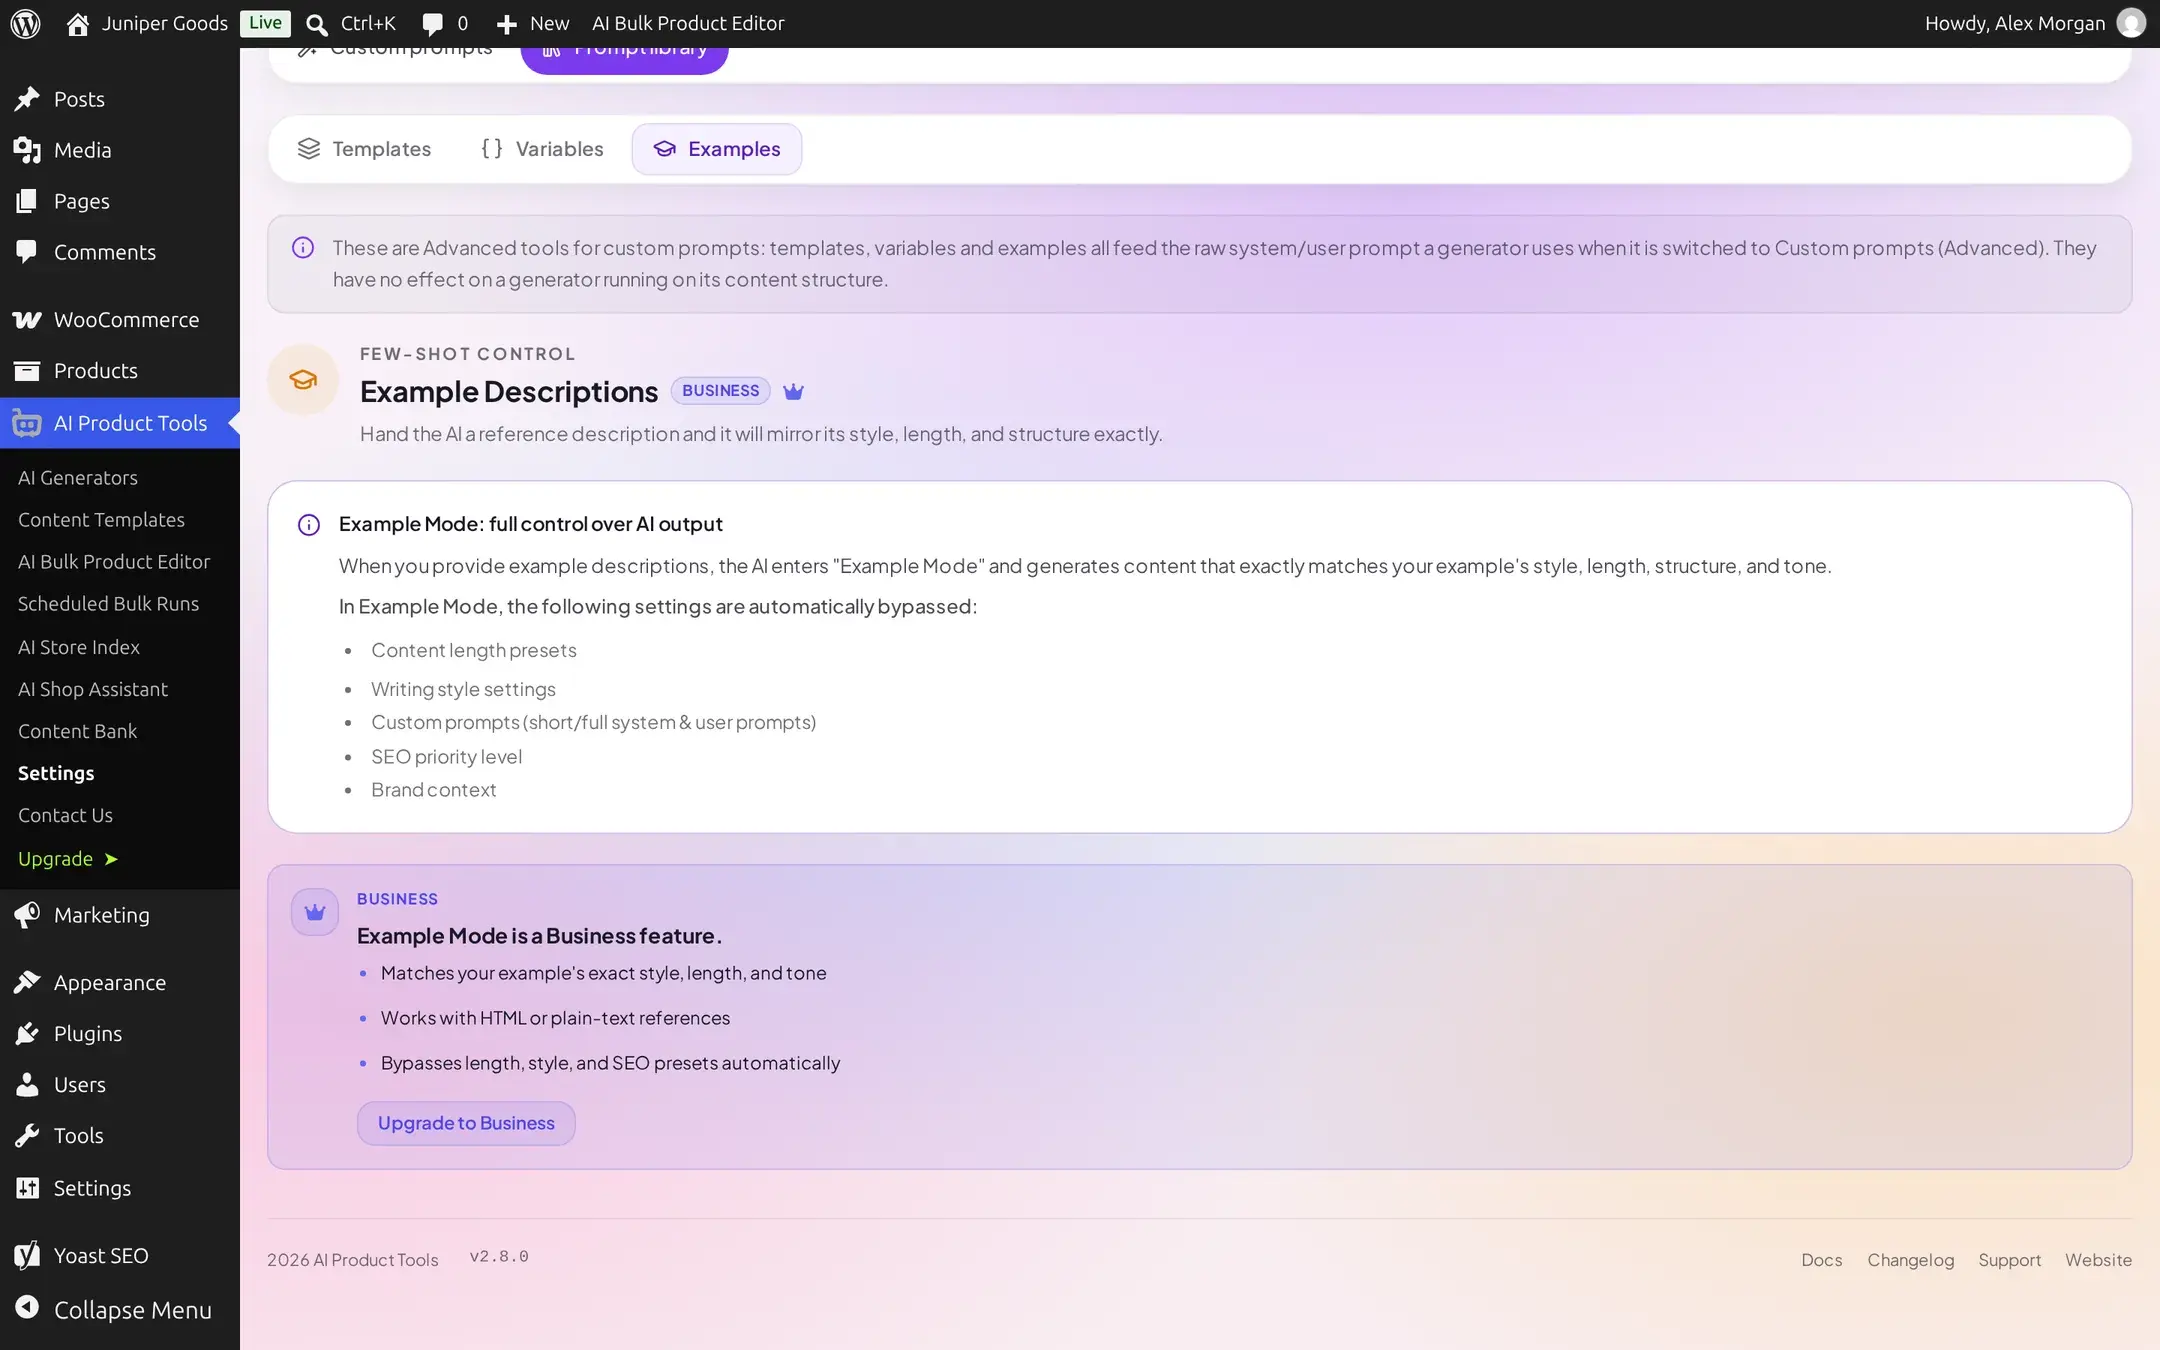This screenshot has height=1350, width=2160.
Task: Open Scheduled Bulk Runs submenu item
Action: [108, 603]
